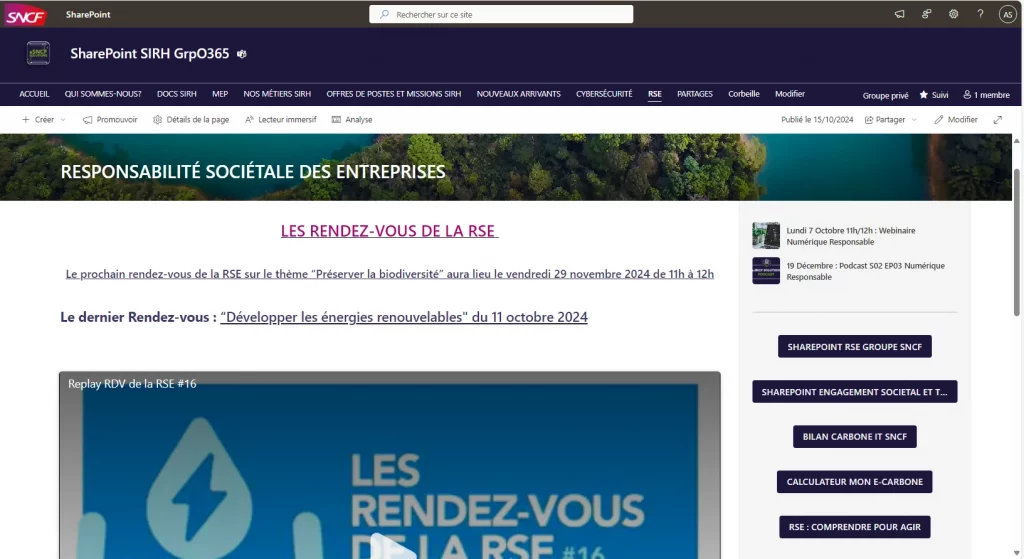Open OFFRES DE POSTES ET MISSIONS SIRH

[x=394, y=94]
